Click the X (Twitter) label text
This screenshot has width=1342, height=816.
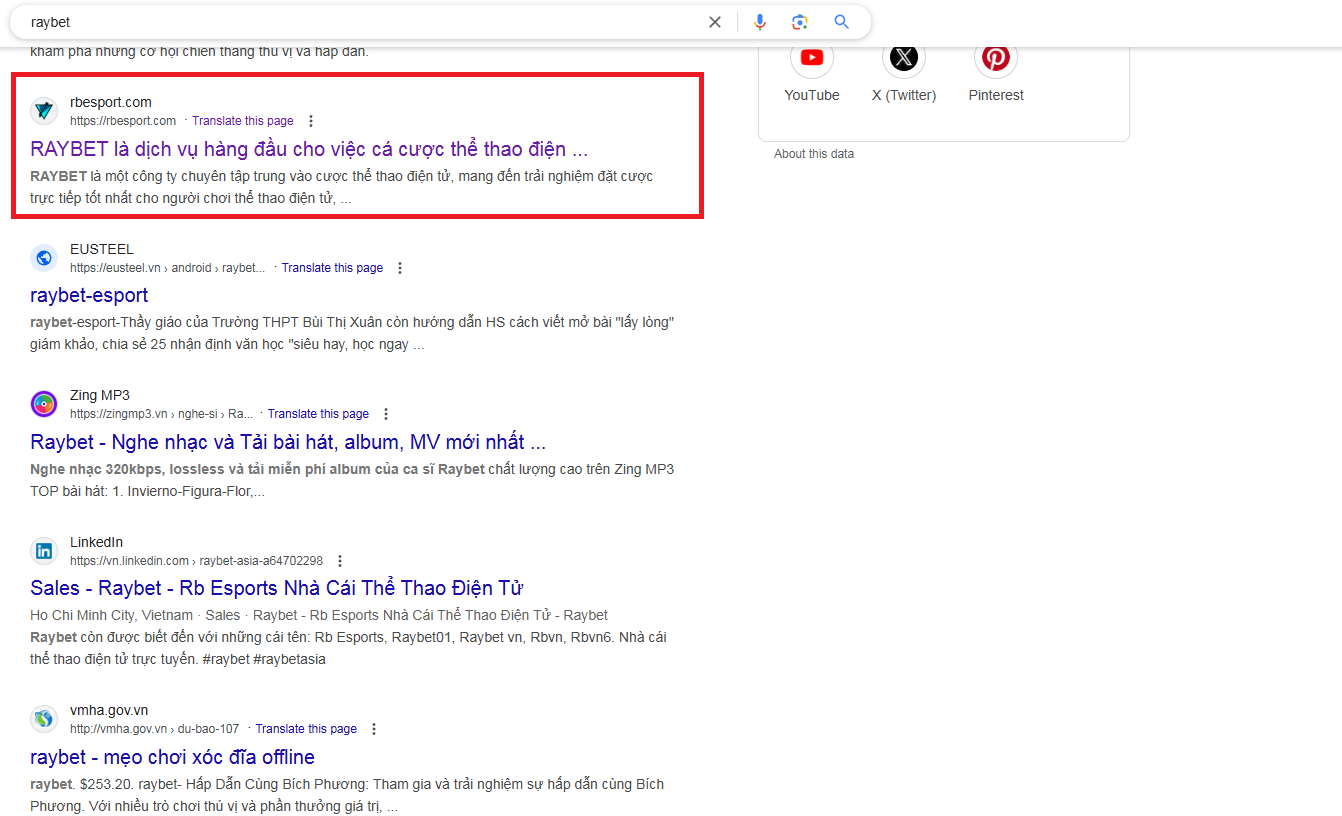(904, 95)
